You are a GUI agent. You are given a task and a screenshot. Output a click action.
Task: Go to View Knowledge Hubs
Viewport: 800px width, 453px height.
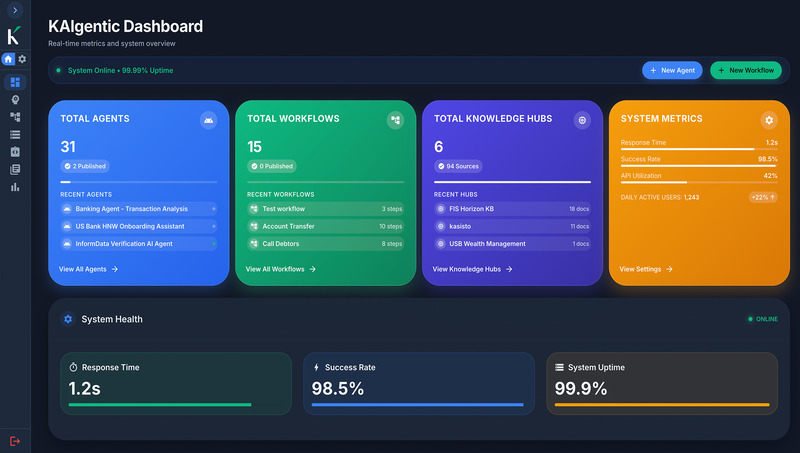tap(473, 269)
